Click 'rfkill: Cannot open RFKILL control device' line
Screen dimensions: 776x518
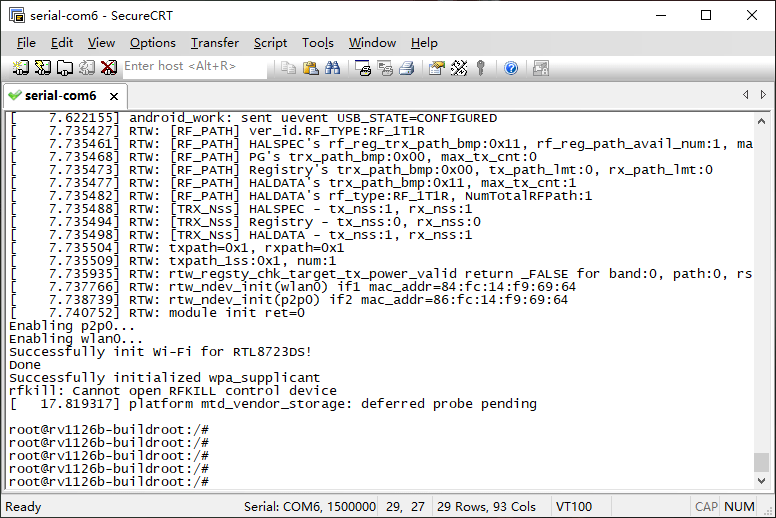click(x=173, y=390)
